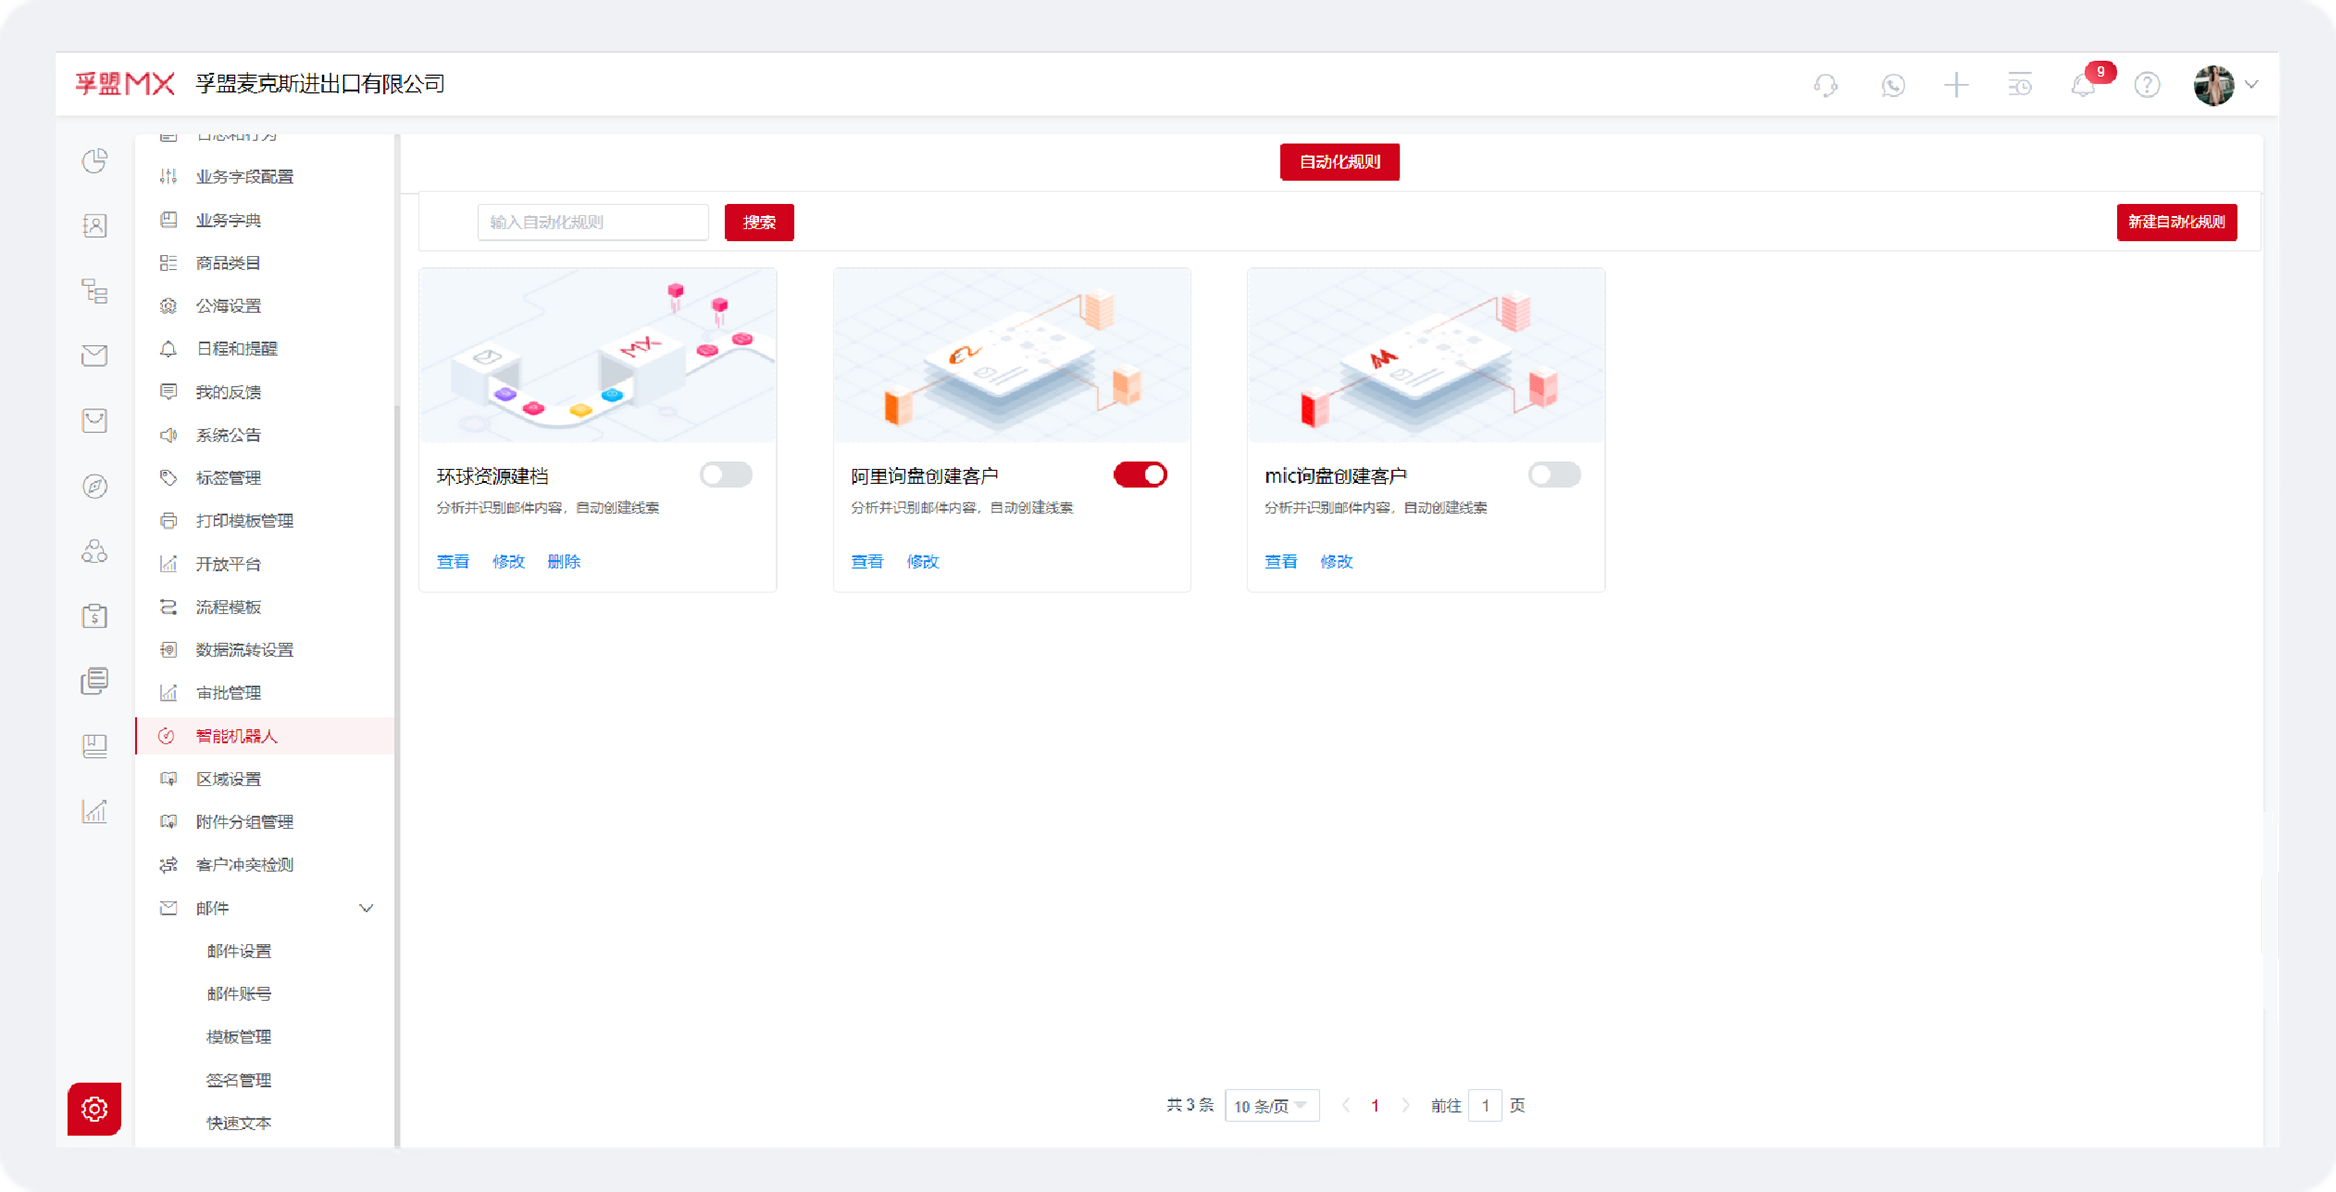Enable the 环球资源建档 rule toggle
The image size is (2336, 1192).
726,475
